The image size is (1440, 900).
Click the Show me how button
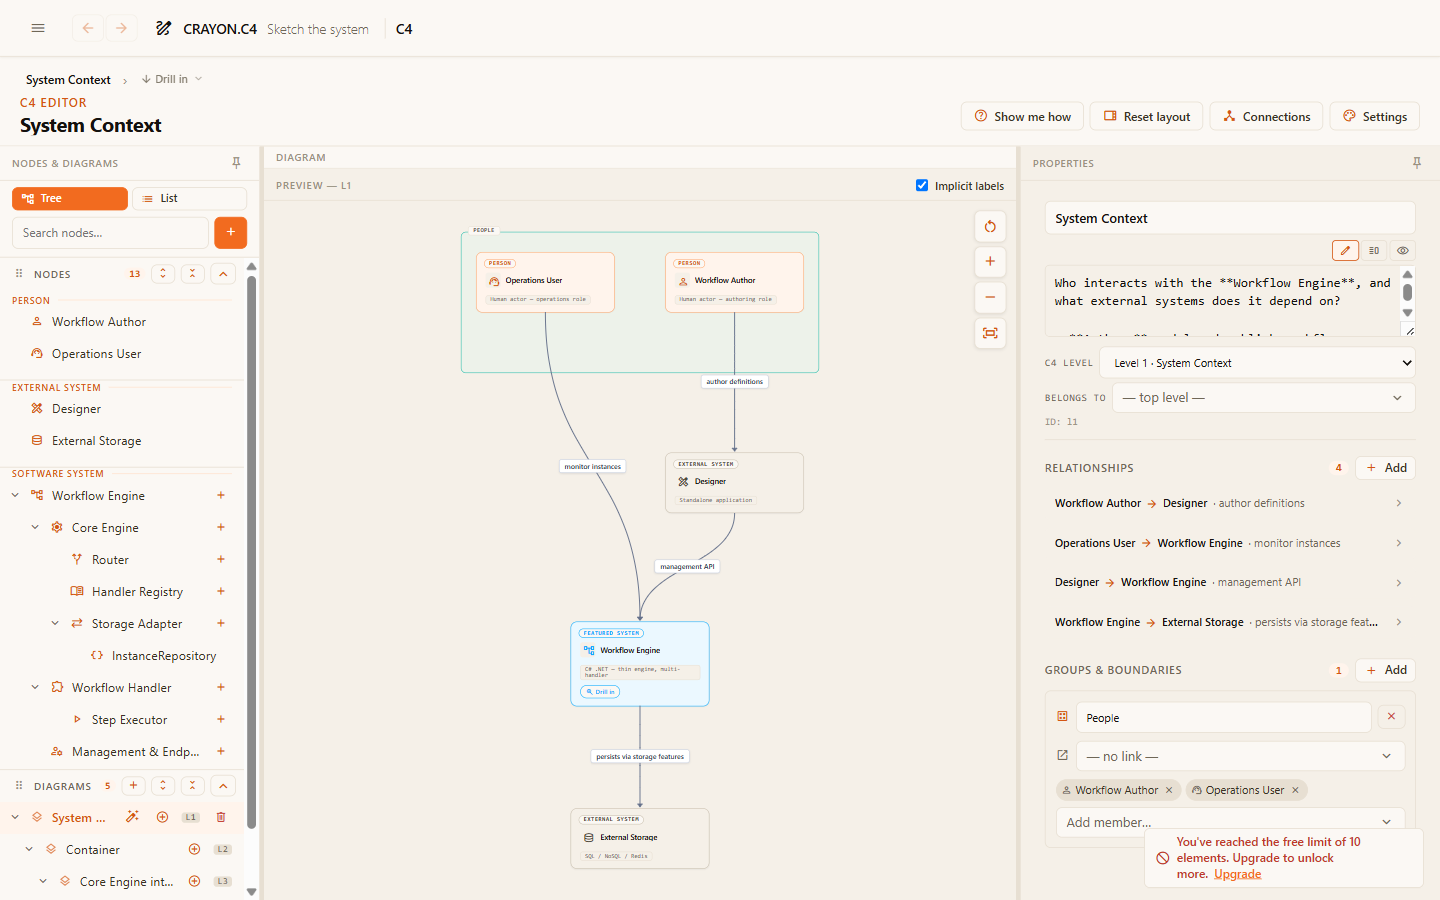(1023, 116)
